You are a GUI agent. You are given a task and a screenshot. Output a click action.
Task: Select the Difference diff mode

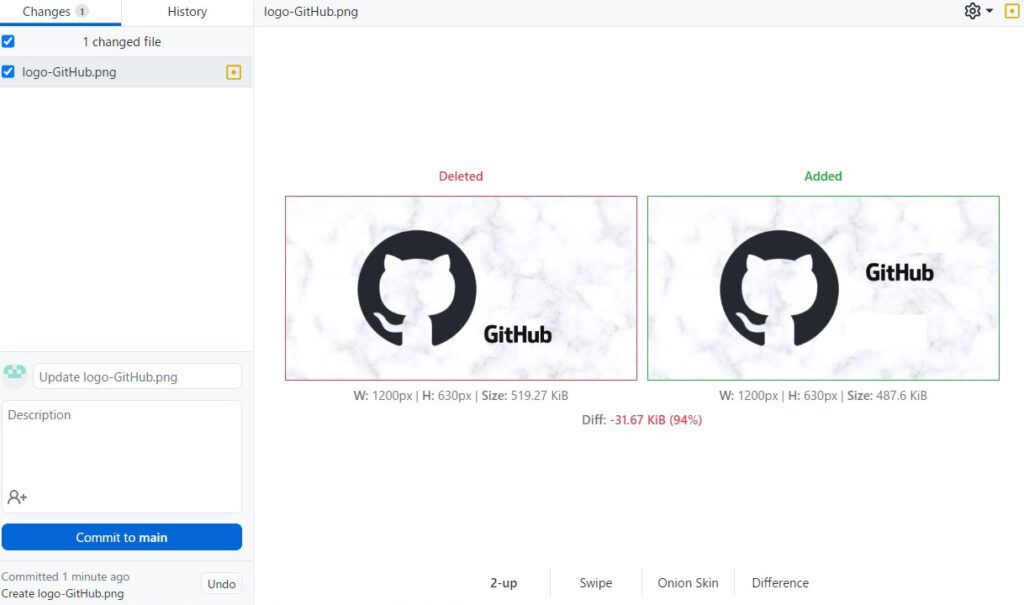(x=780, y=583)
